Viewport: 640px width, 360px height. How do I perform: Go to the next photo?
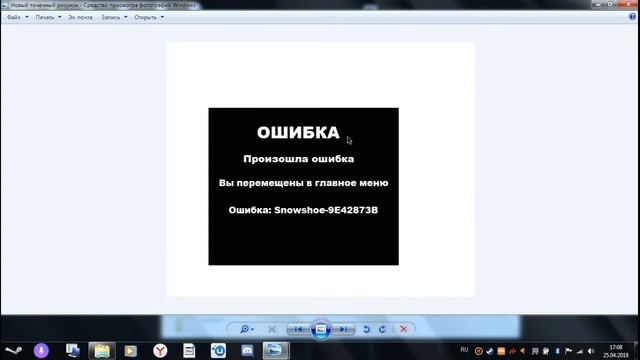click(344, 329)
